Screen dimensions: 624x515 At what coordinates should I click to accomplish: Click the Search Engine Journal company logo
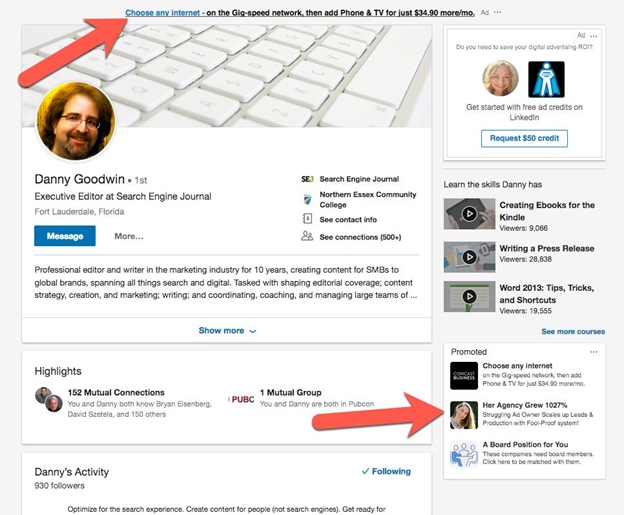pyautogui.click(x=307, y=179)
